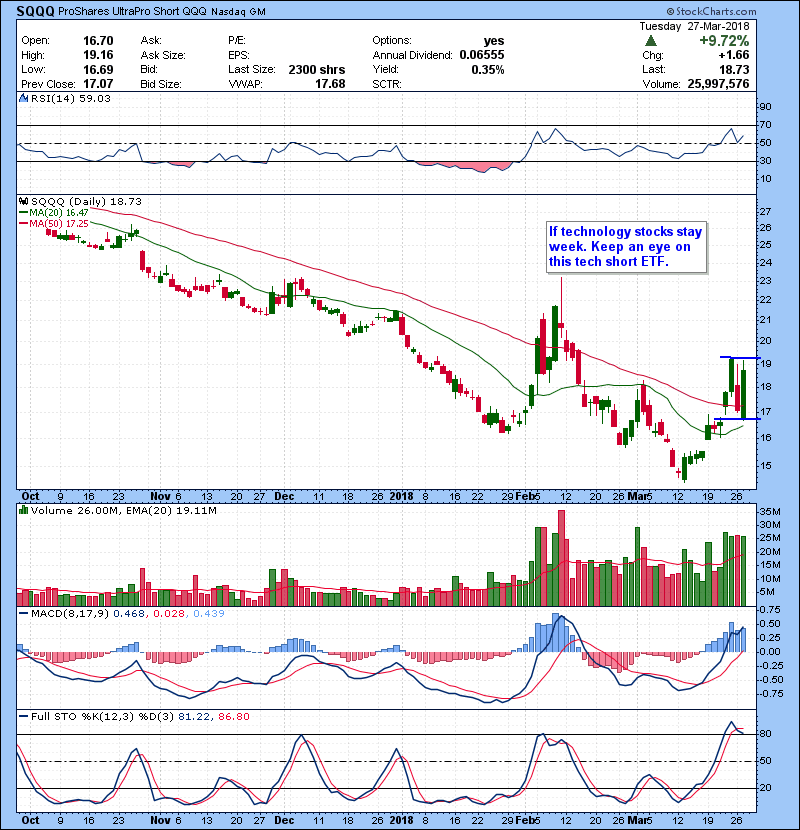This screenshot has width=800, height=830.
Task: Click the High price 19.16
Action: tap(98, 55)
